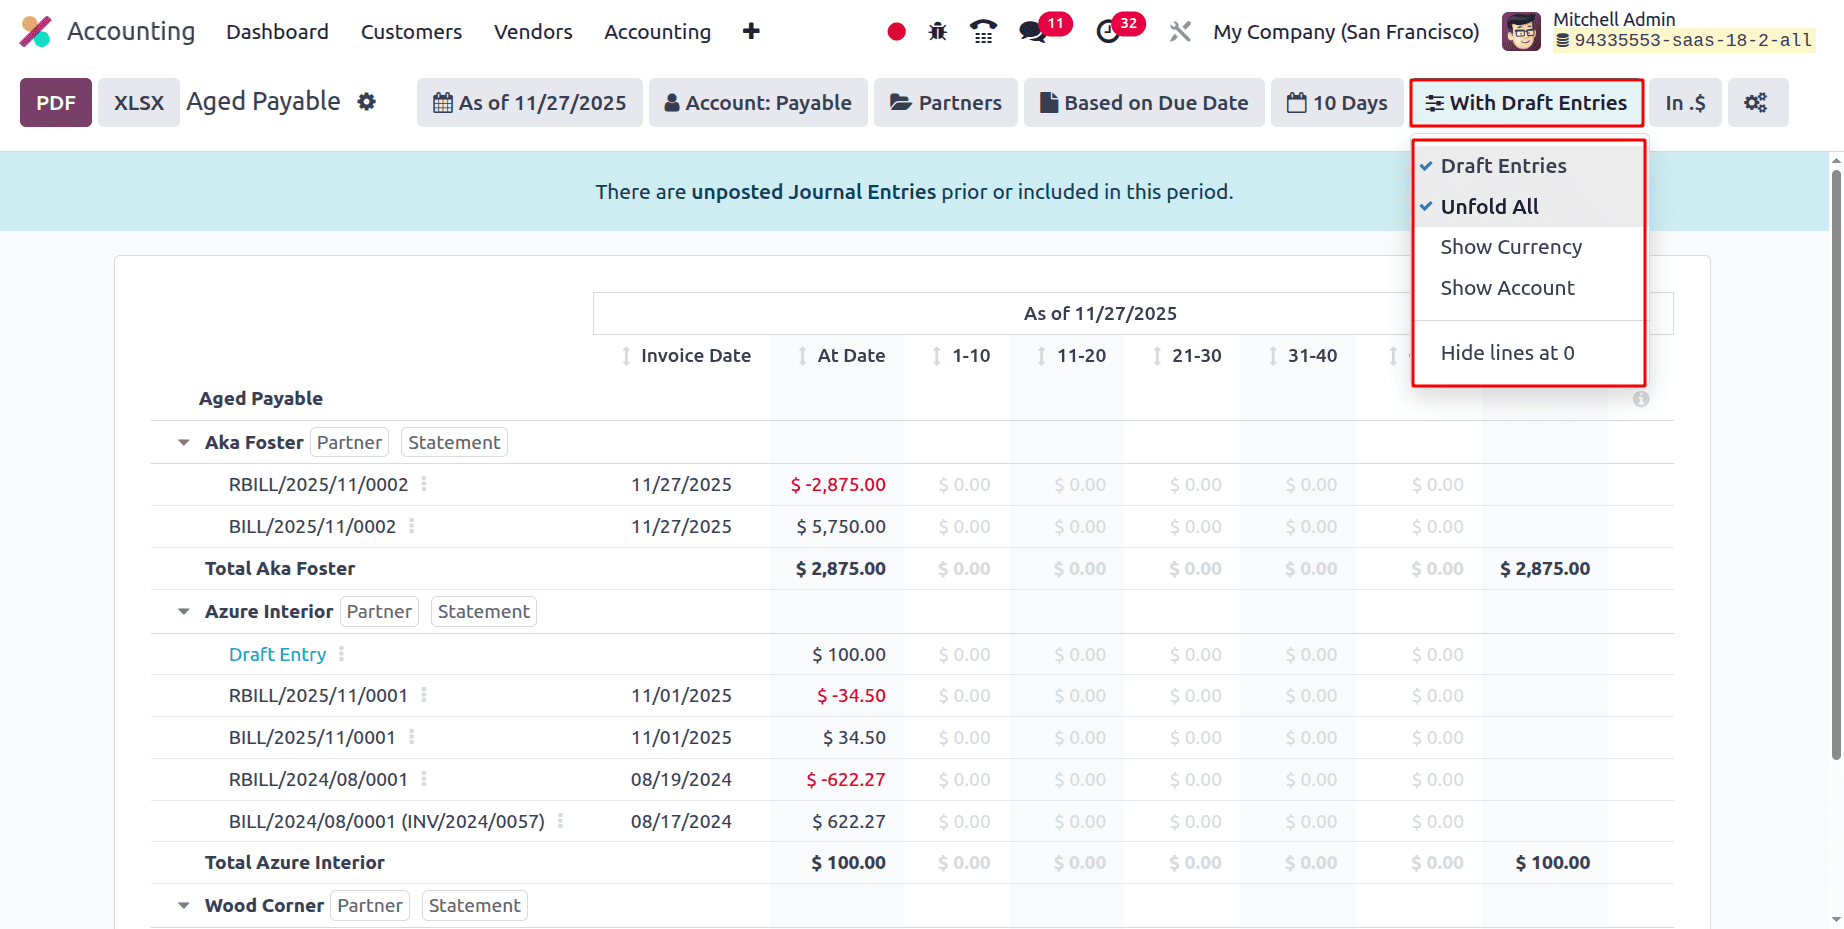Open the Partners filter dropdown
The height and width of the screenshot is (929, 1844).
pyautogui.click(x=946, y=103)
